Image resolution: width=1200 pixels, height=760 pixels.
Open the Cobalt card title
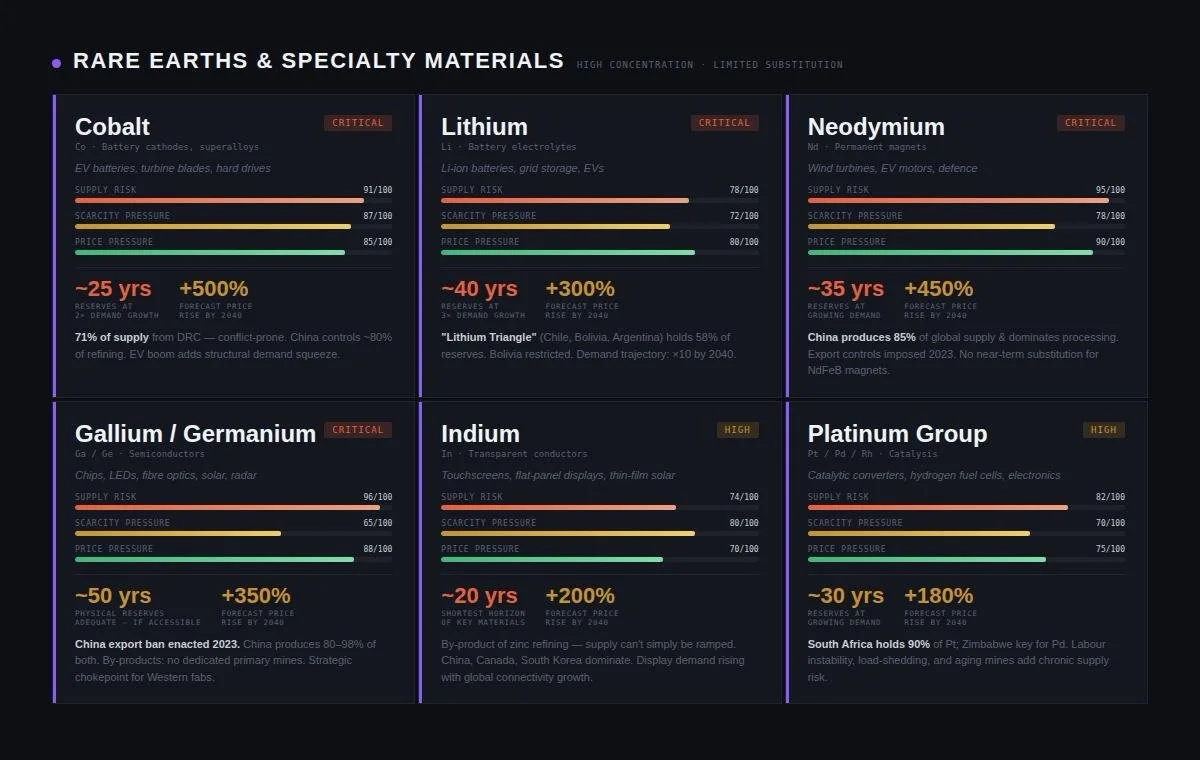click(112, 127)
